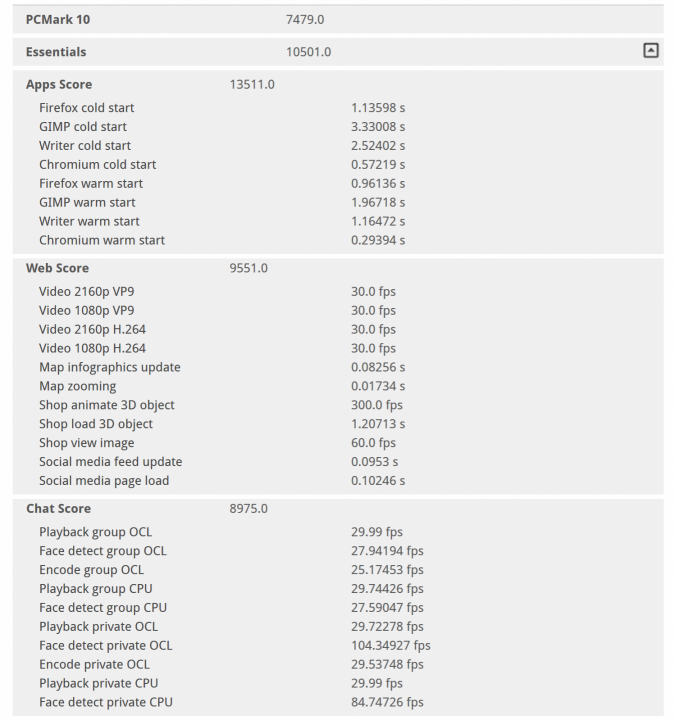Screen dimensions: 675x720
Task: Click the Apps Score heading
Action: 59,85
